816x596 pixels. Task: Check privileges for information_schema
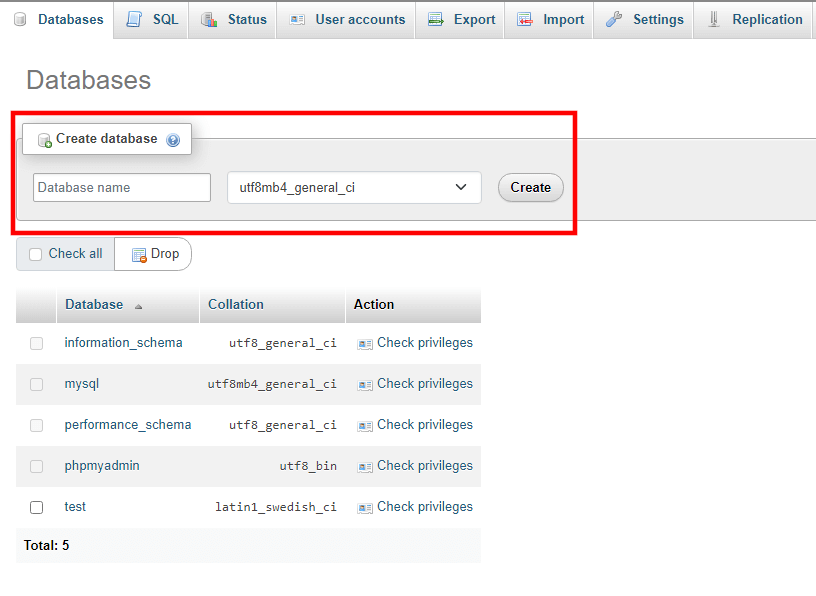click(425, 343)
